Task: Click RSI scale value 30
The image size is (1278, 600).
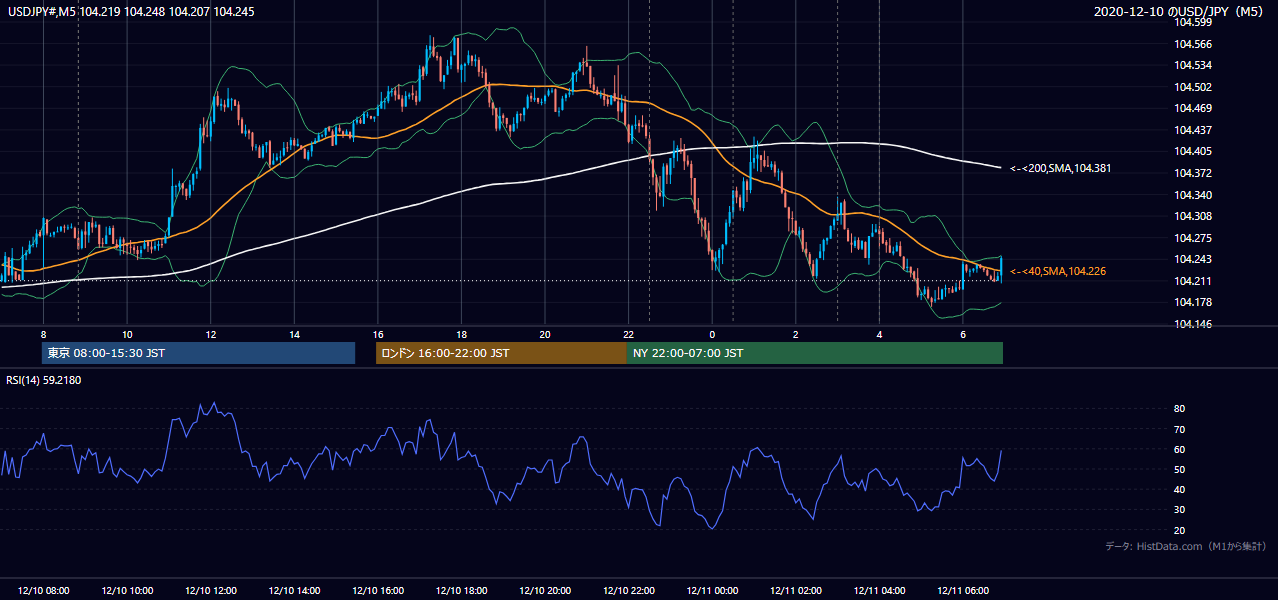Action: coord(1179,510)
